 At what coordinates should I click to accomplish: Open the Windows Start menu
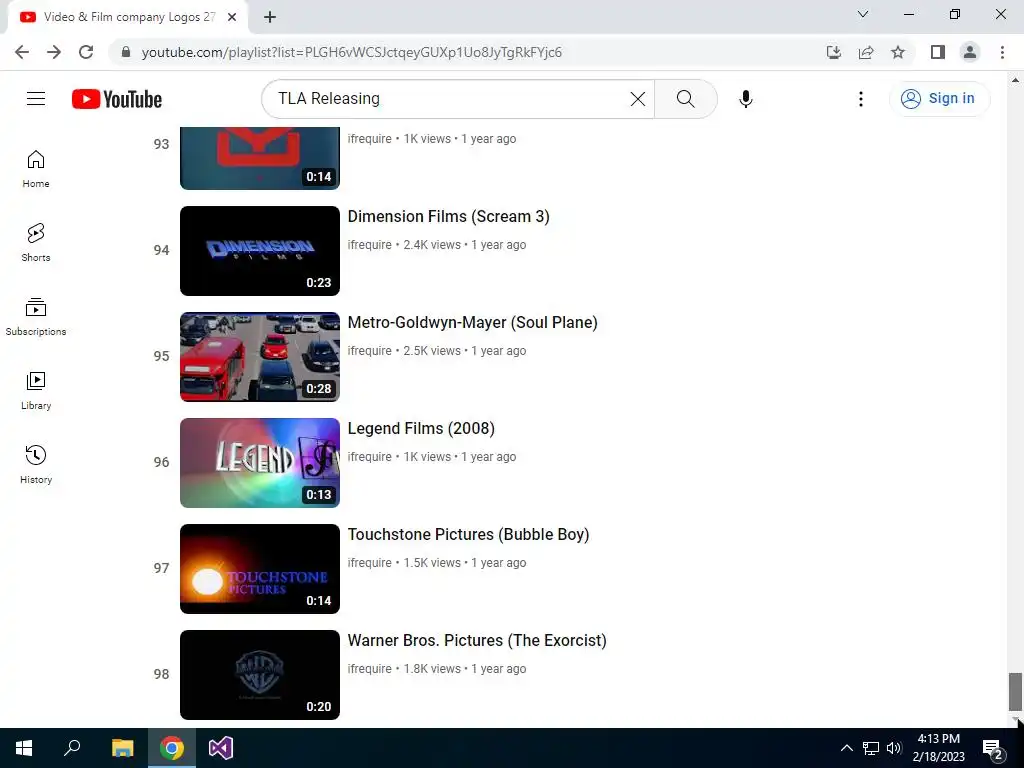(x=24, y=748)
